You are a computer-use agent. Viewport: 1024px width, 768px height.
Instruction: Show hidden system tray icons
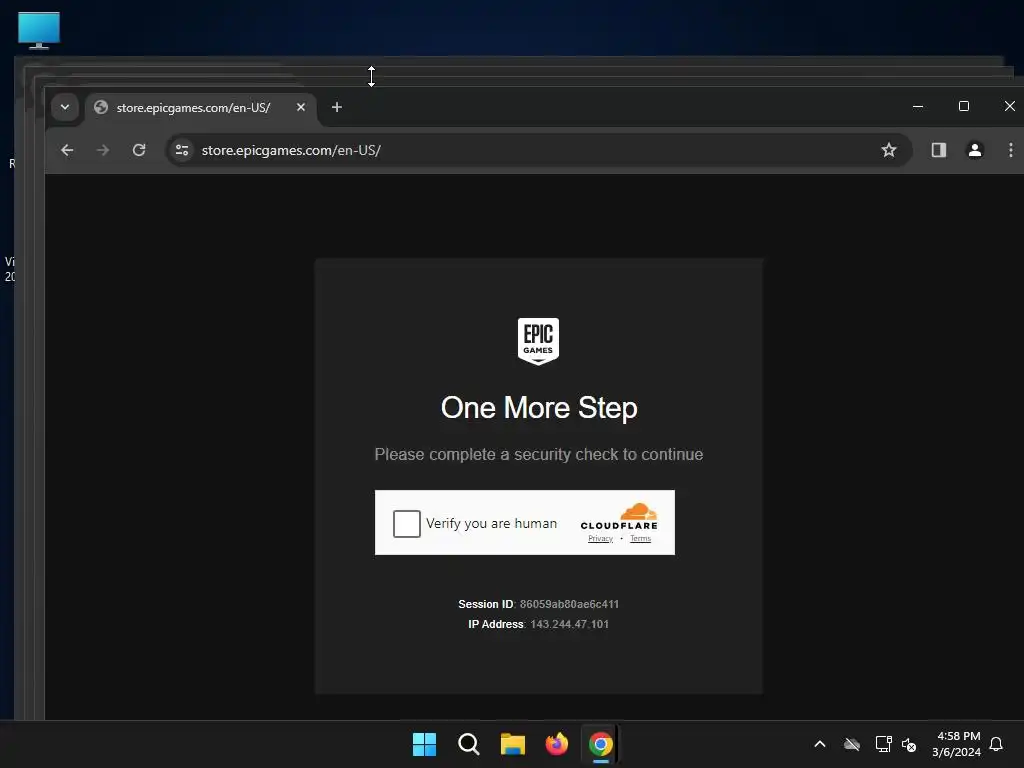820,744
